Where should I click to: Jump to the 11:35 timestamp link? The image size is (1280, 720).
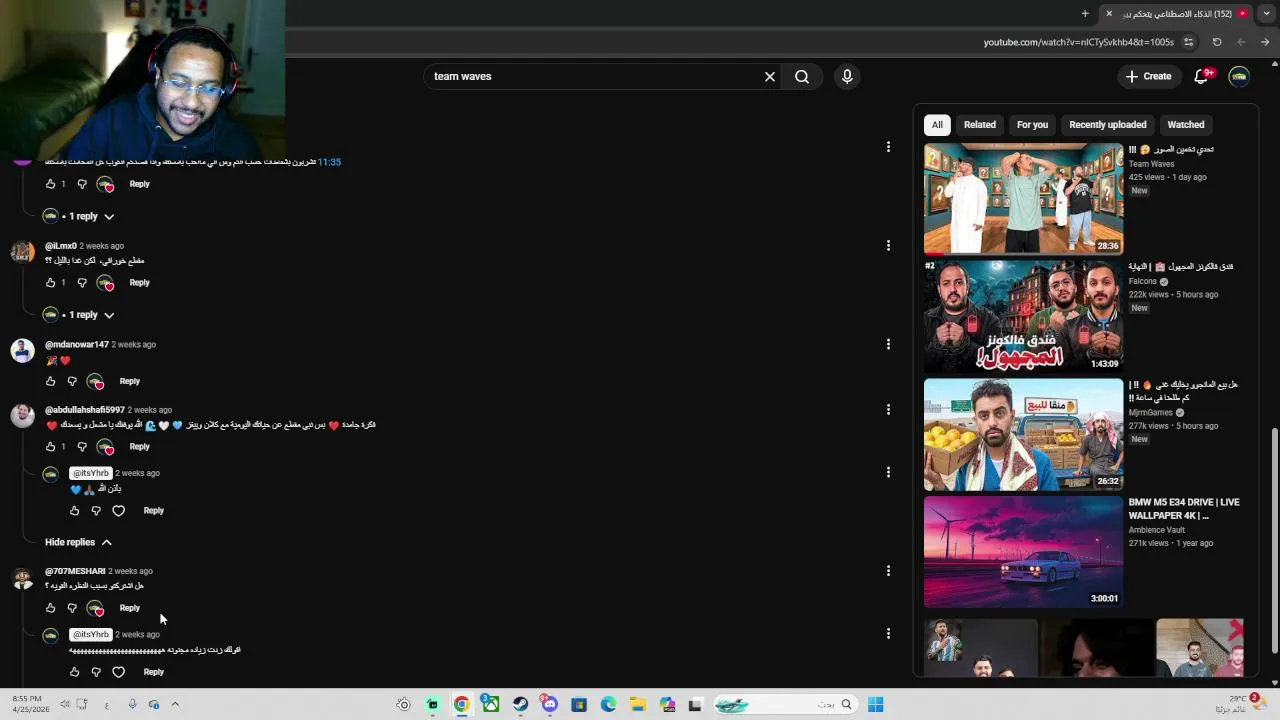329,162
